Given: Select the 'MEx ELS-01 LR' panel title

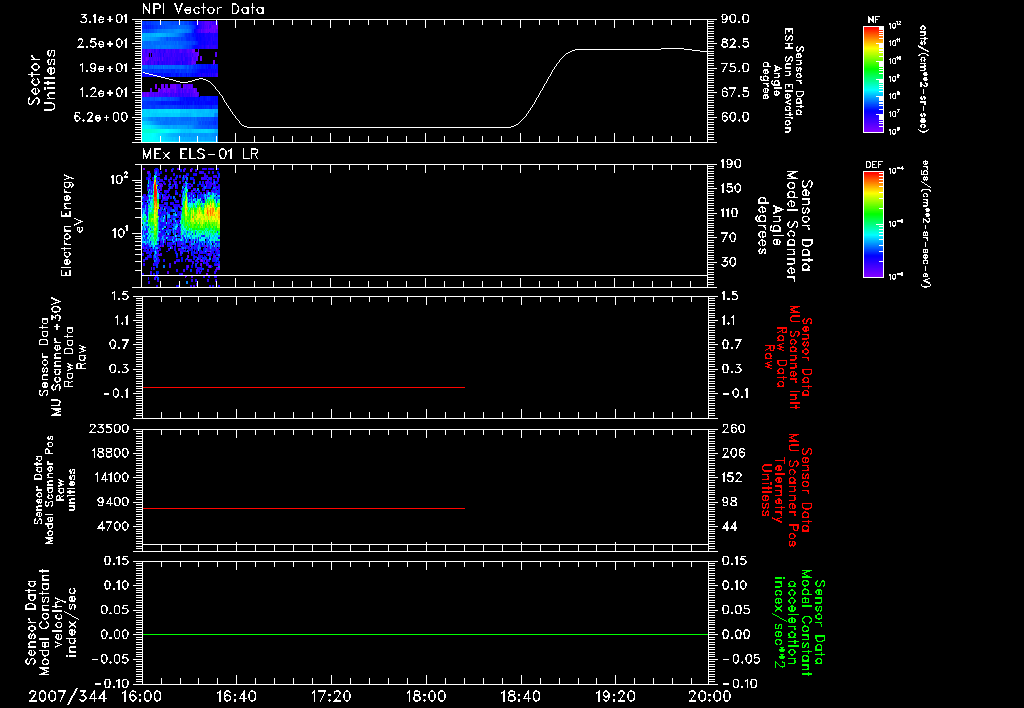Looking at the screenshot, I should point(200,154).
